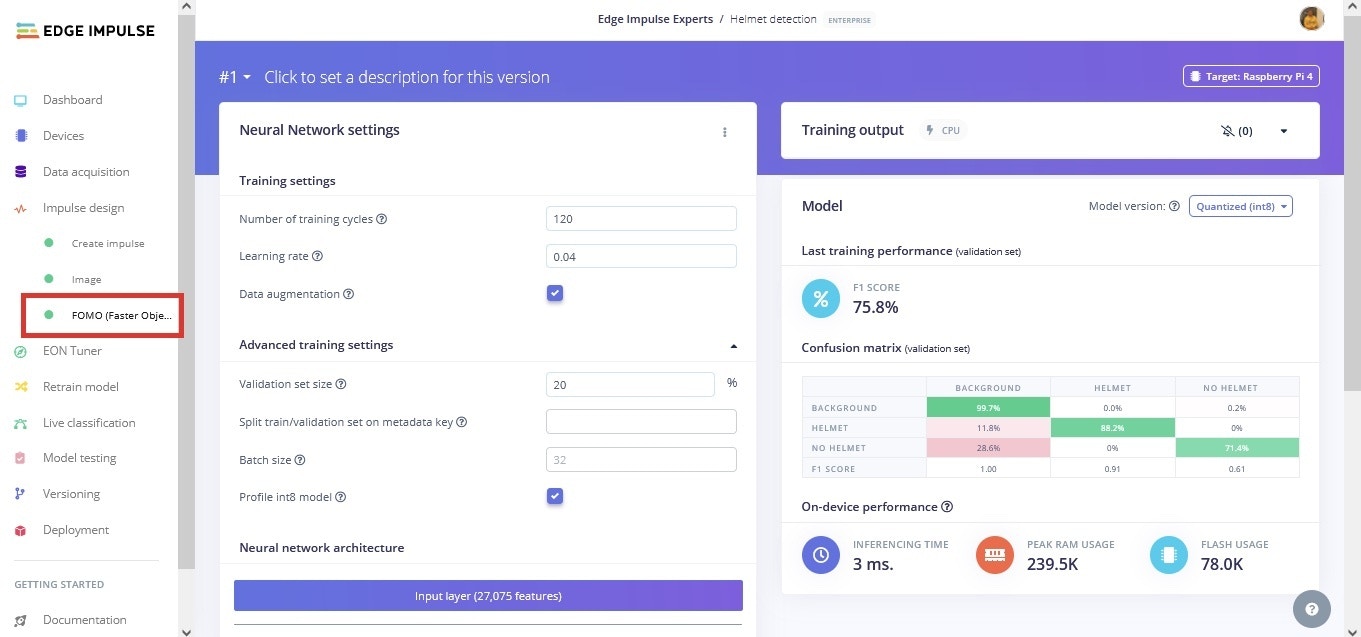Open Impulse design section
The width and height of the screenshot is (1361, 637).
[x=83, y=208]
